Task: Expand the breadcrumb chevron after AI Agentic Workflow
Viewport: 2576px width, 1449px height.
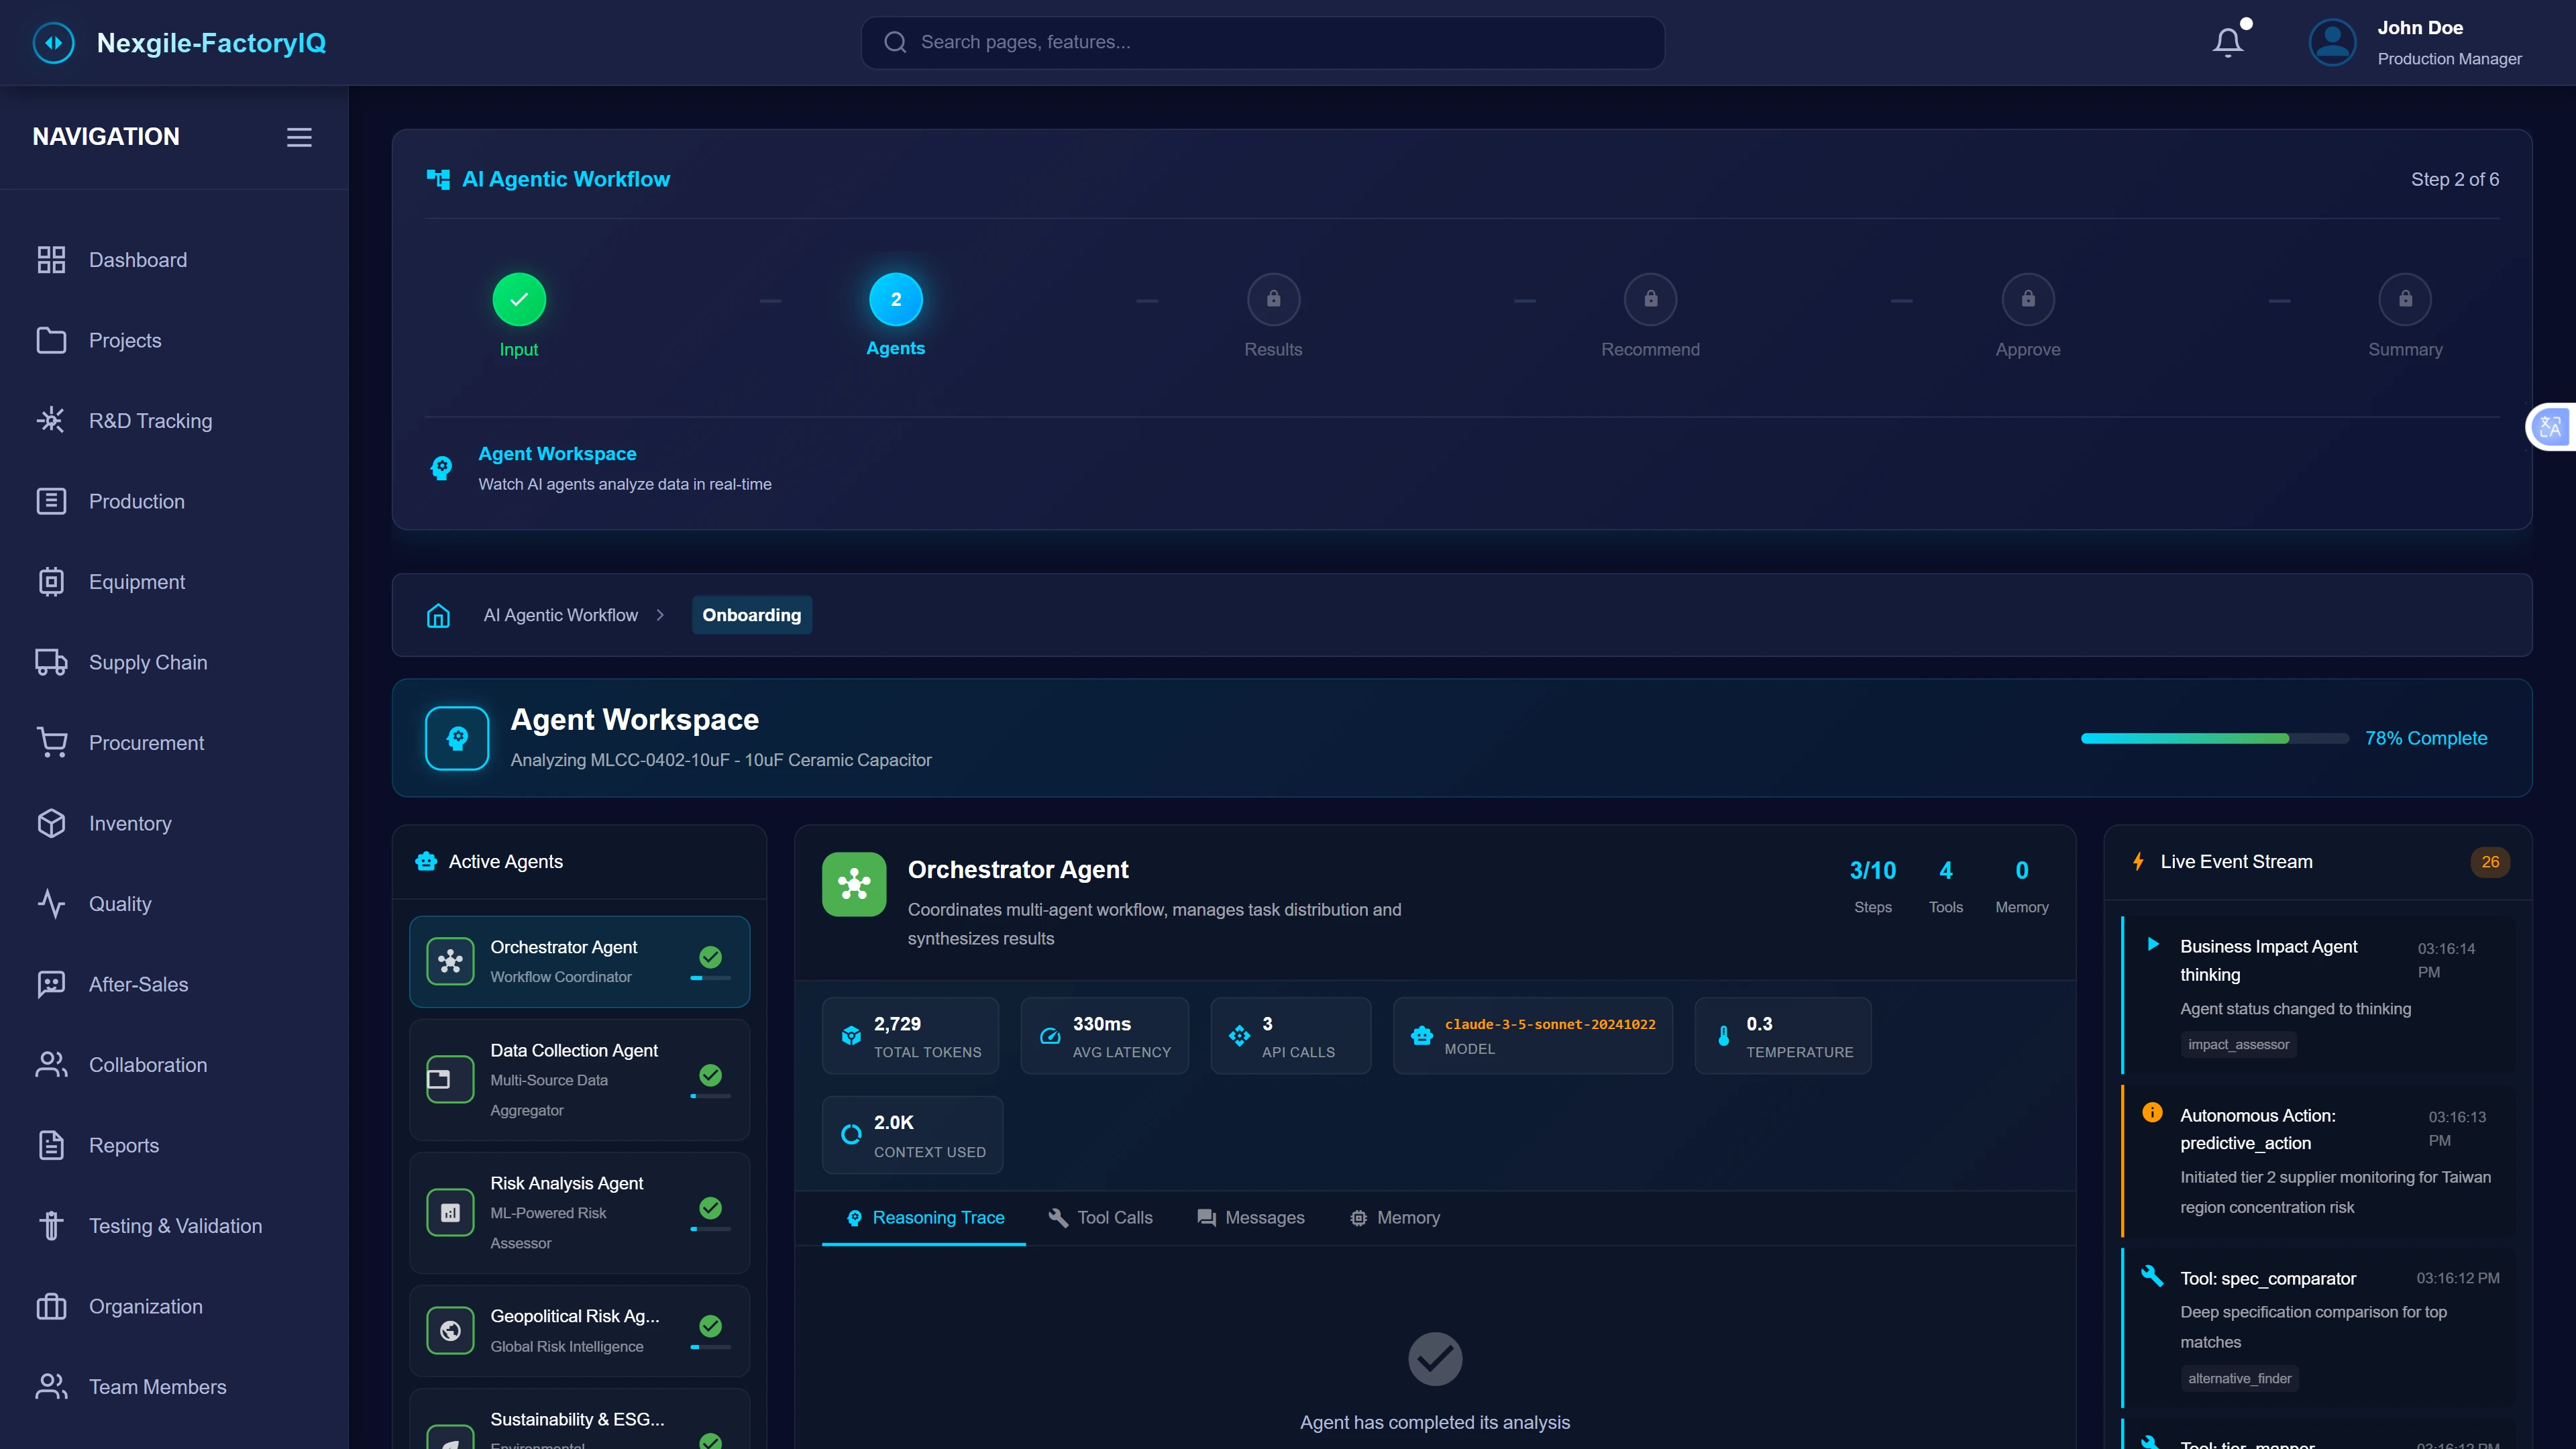Action: tap(660, 615)
